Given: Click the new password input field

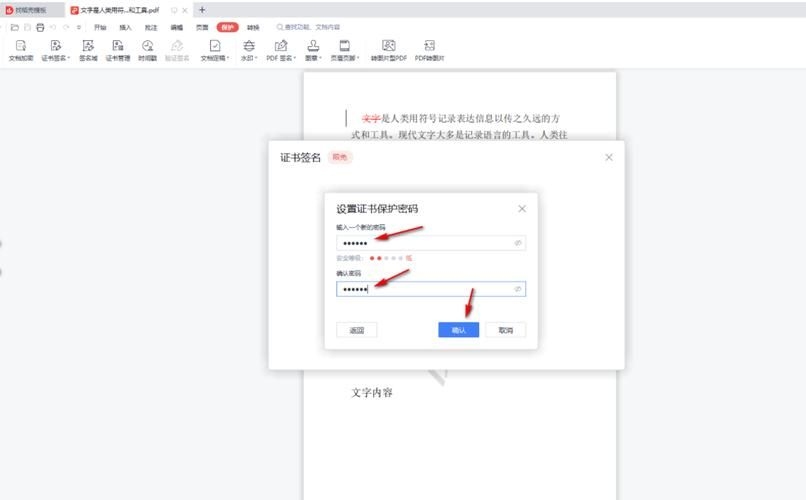Looking at the screenshot, I should tap(431, 243).
